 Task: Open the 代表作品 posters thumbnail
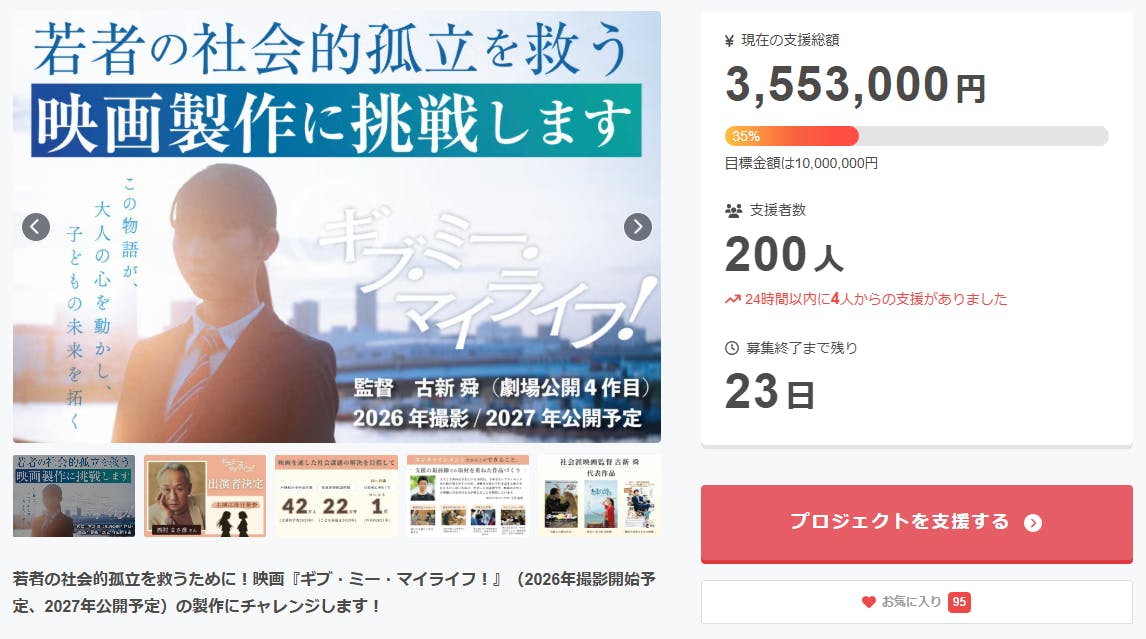tap(599, 496)
